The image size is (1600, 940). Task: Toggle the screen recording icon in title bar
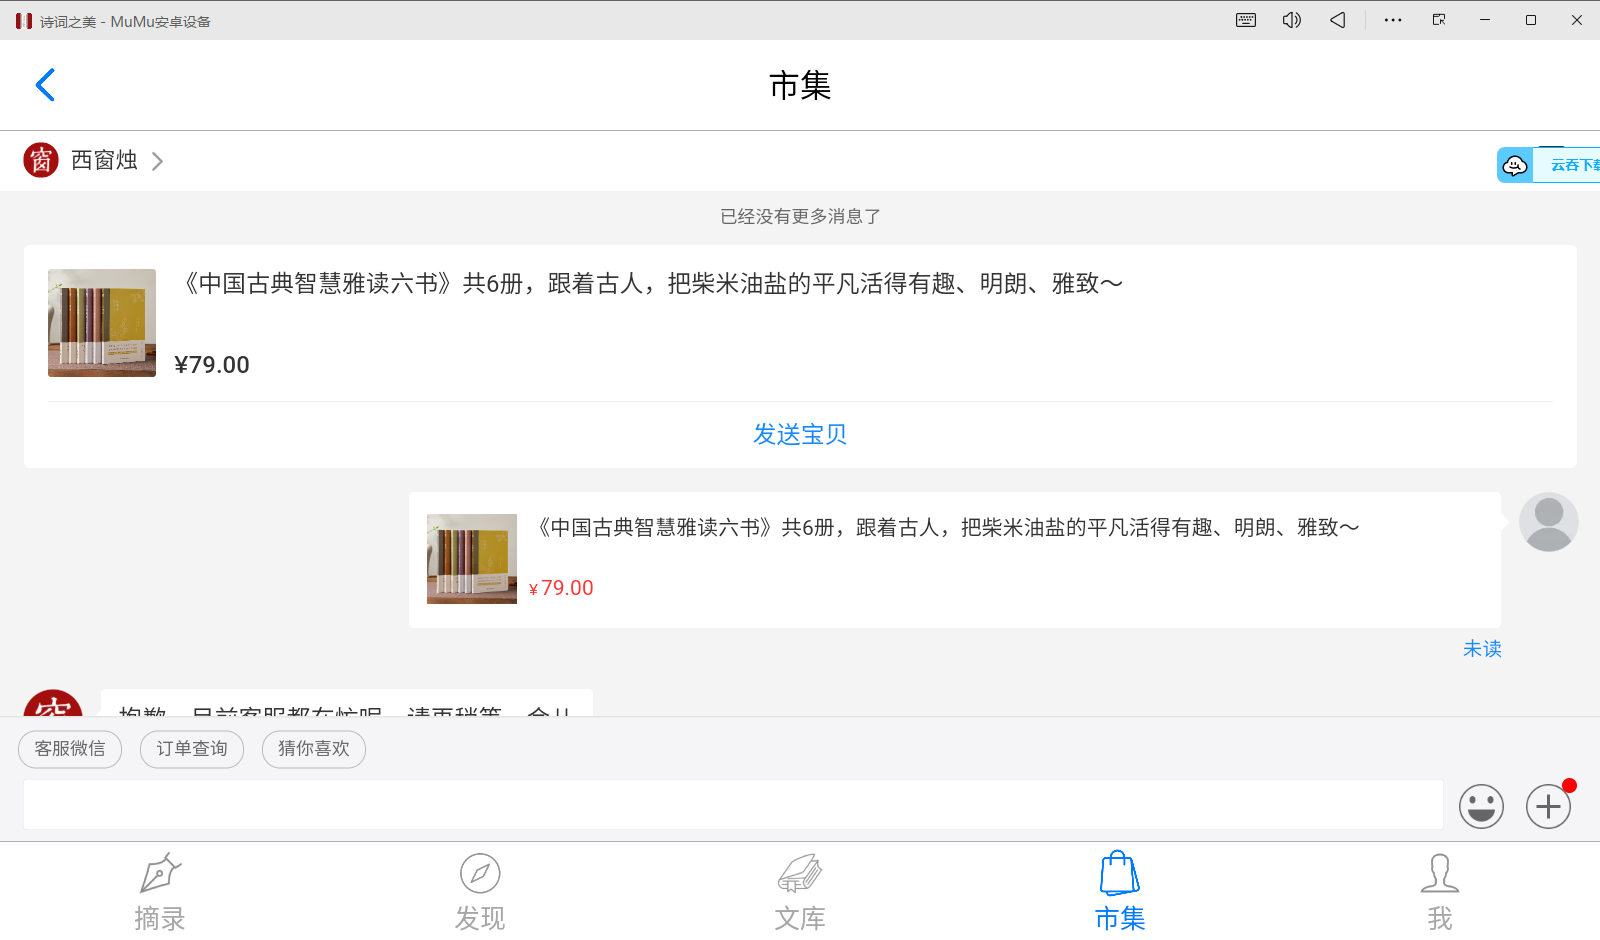pos(1437,20)
